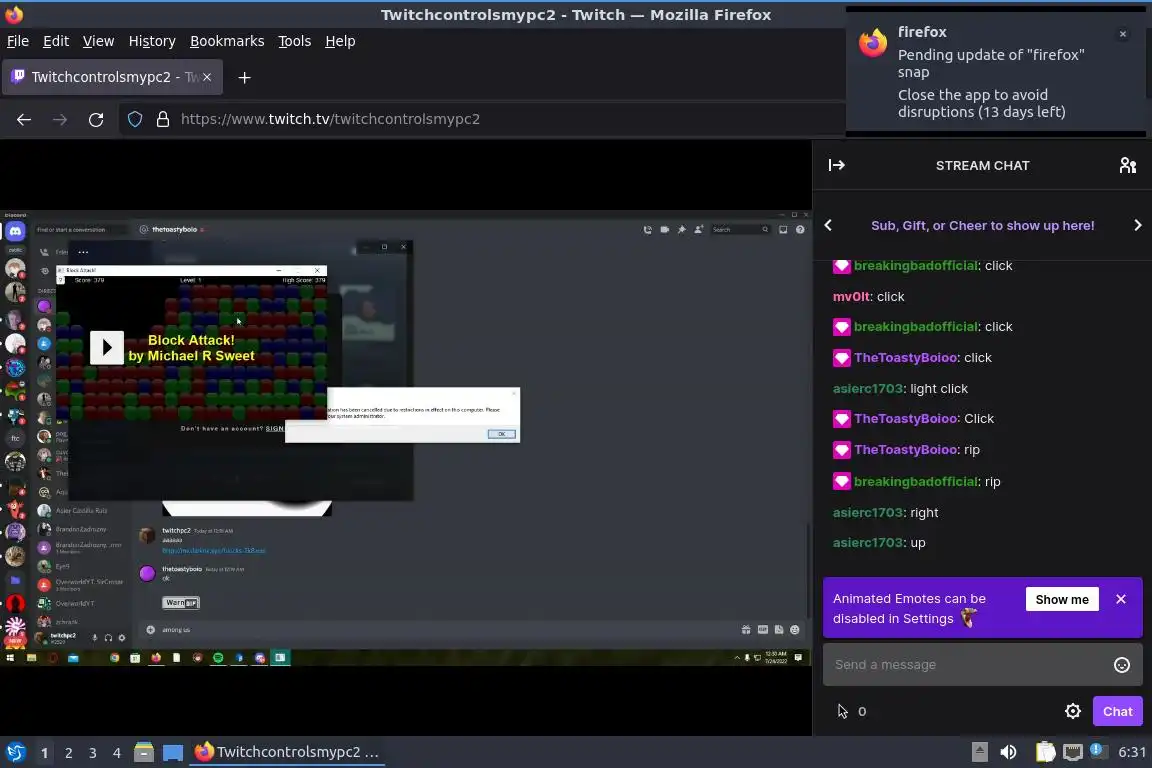
Task: Open tracking protection shield info
Action: pyautogui.click(x=135, y=119)
